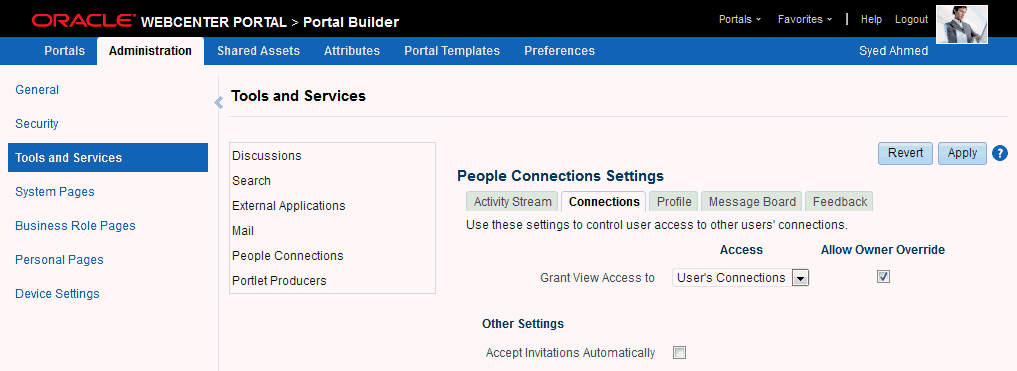Click the Revert button

point(905,153)
